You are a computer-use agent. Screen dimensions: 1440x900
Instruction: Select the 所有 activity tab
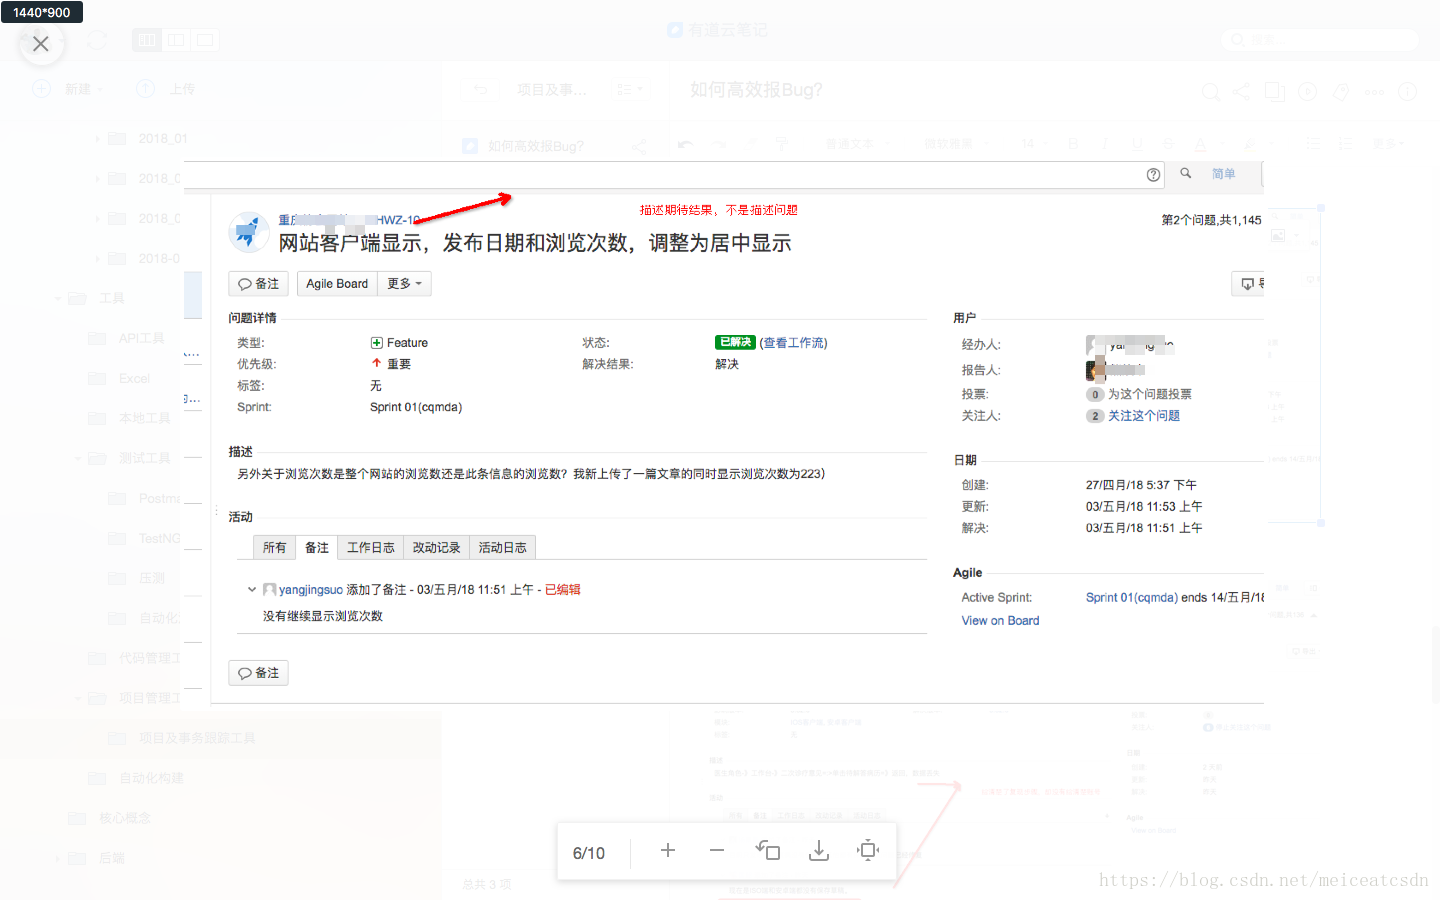pos(274,548)
